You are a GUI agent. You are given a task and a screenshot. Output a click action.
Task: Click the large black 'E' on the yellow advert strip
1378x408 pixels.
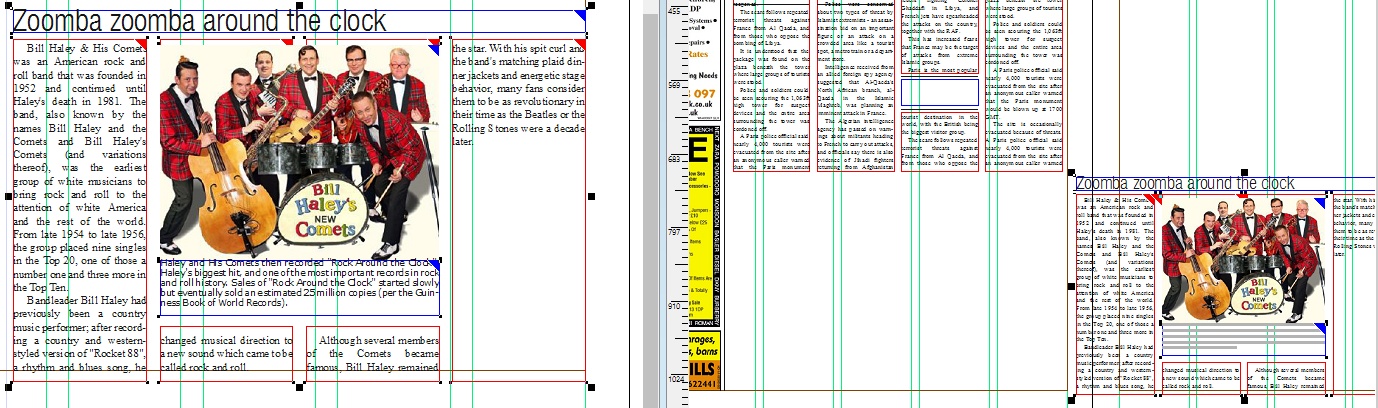click(699, 152)
